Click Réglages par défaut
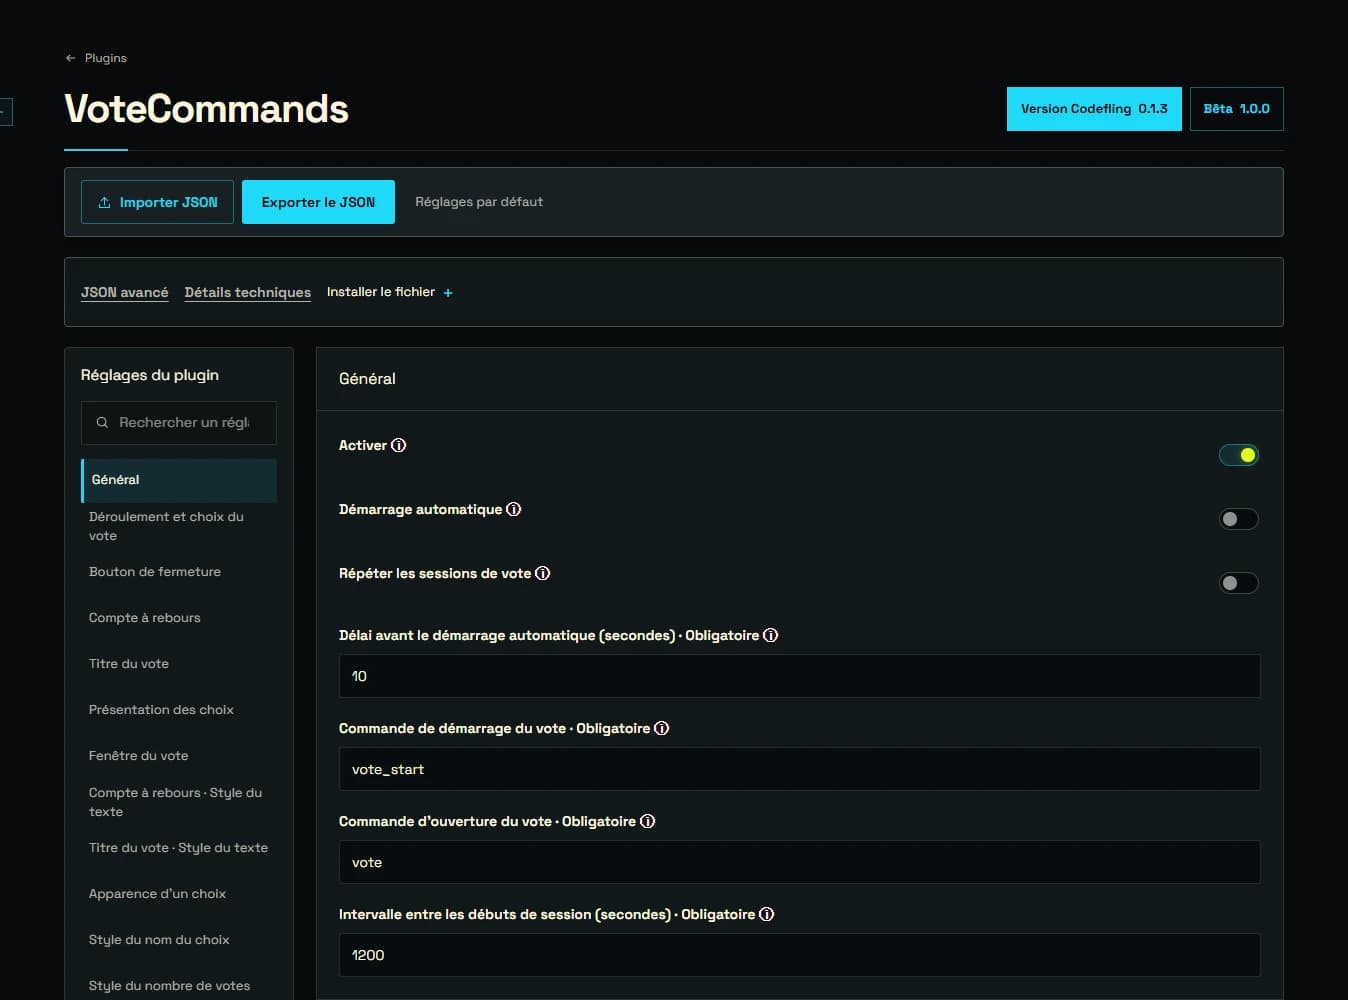1348x1000 pixels. click(479, 202)
